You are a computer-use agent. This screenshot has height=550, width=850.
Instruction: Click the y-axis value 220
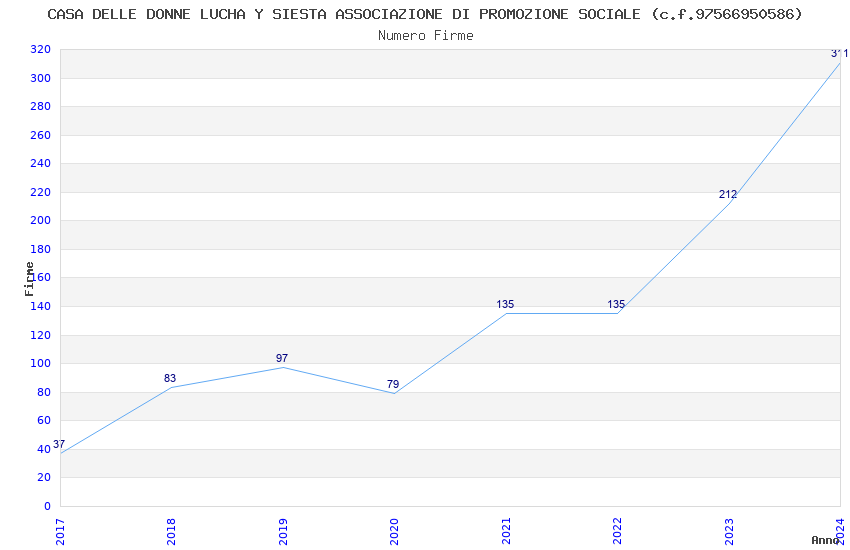coord(40,192)
